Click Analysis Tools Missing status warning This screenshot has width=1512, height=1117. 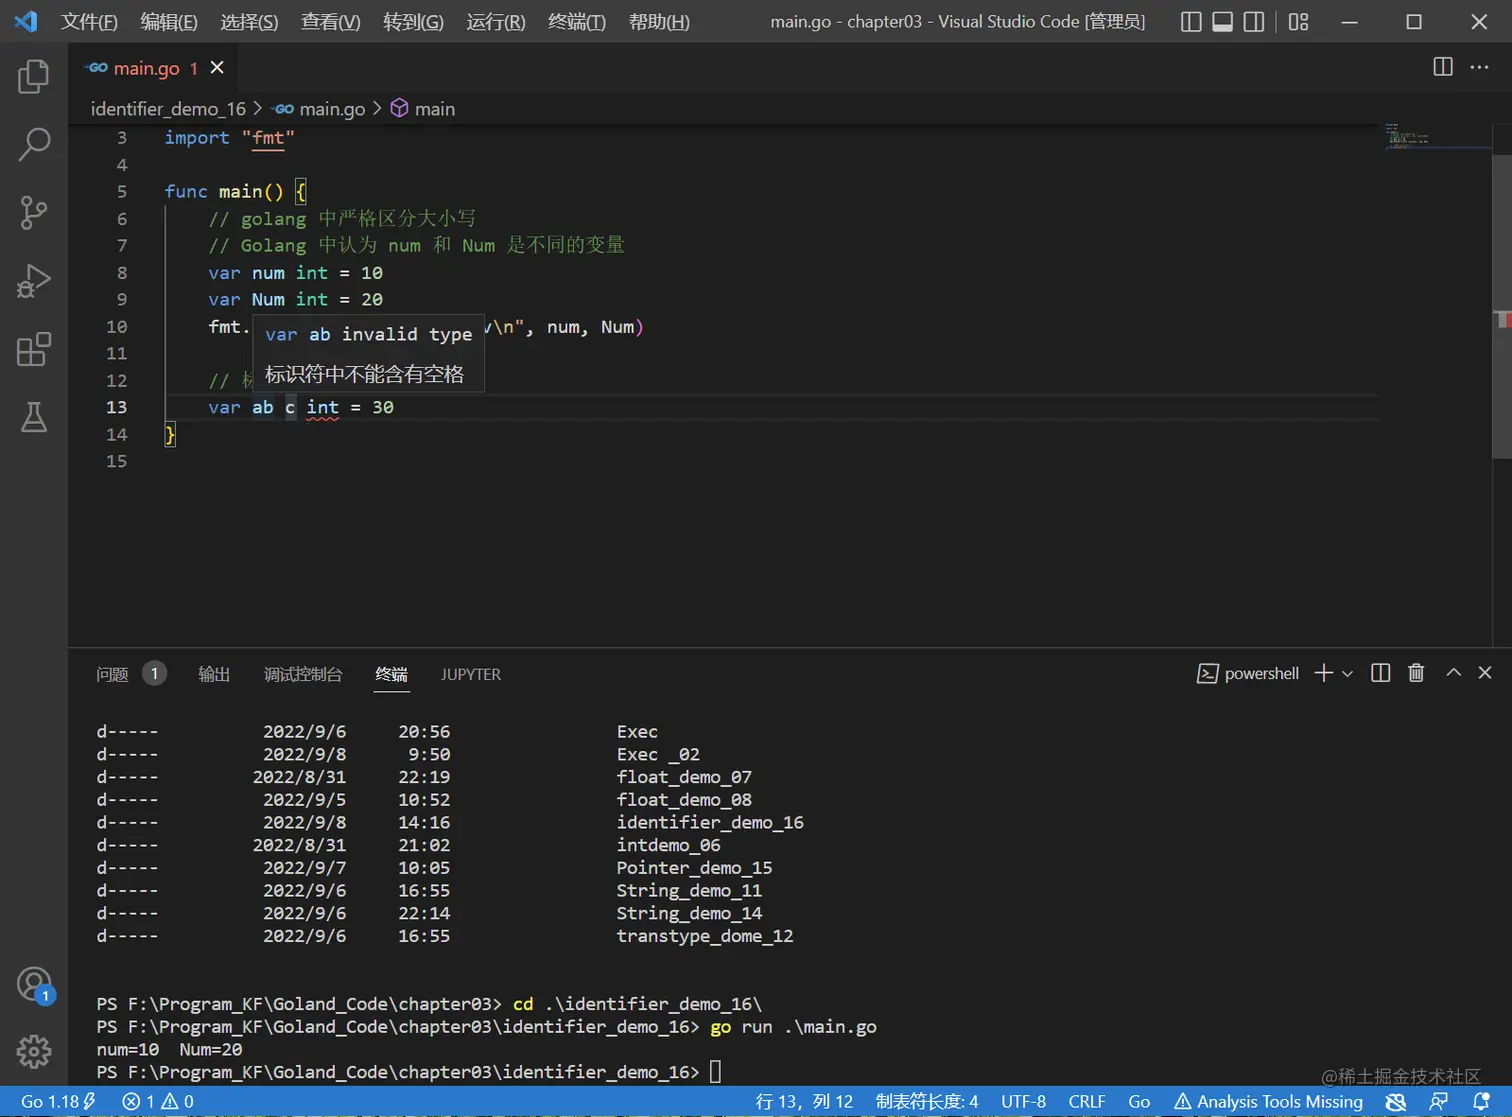click(1268, 1101)
